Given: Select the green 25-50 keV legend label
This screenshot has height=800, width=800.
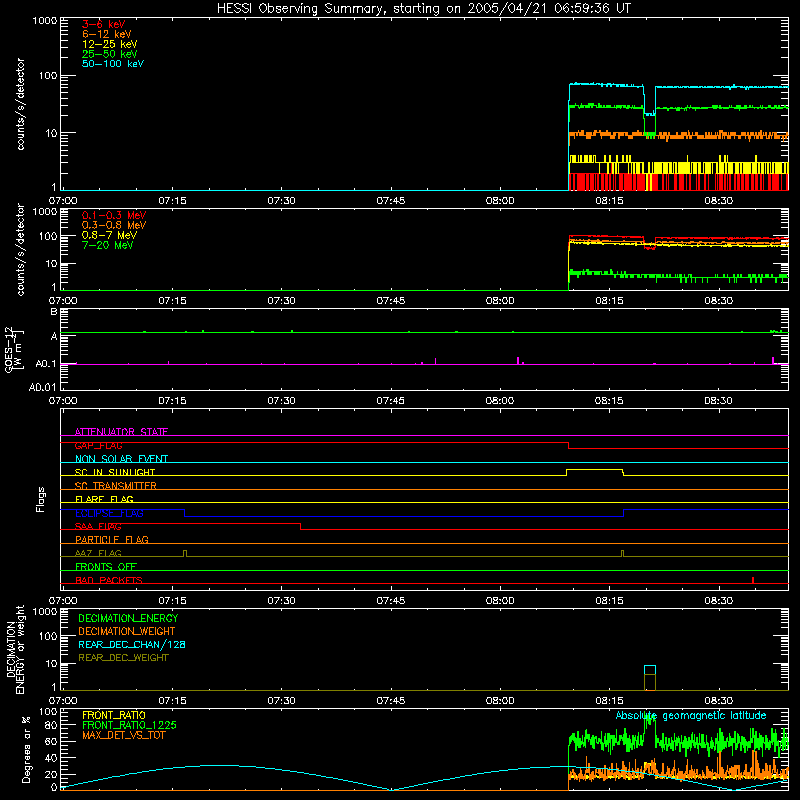Looking at the screenshot, I should (110, 54).
